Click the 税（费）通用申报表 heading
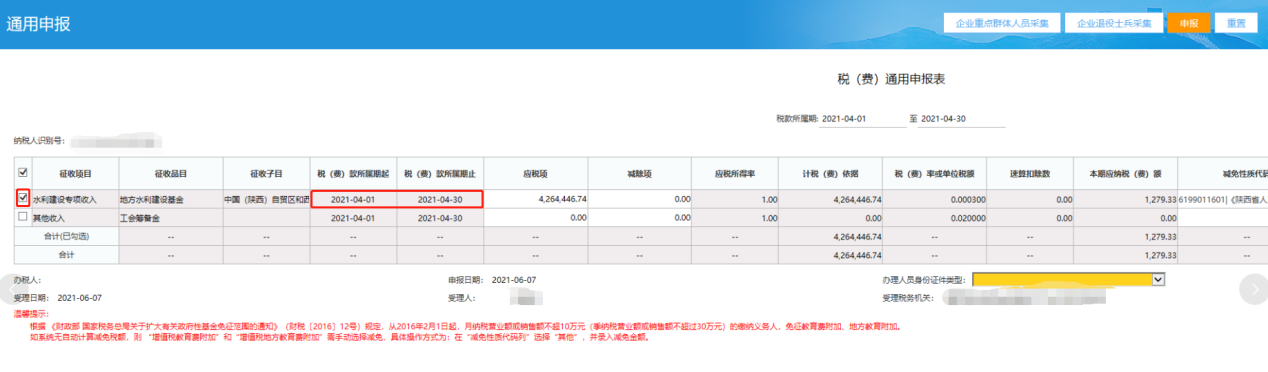1268x372 pixels. tap(892, 78)
